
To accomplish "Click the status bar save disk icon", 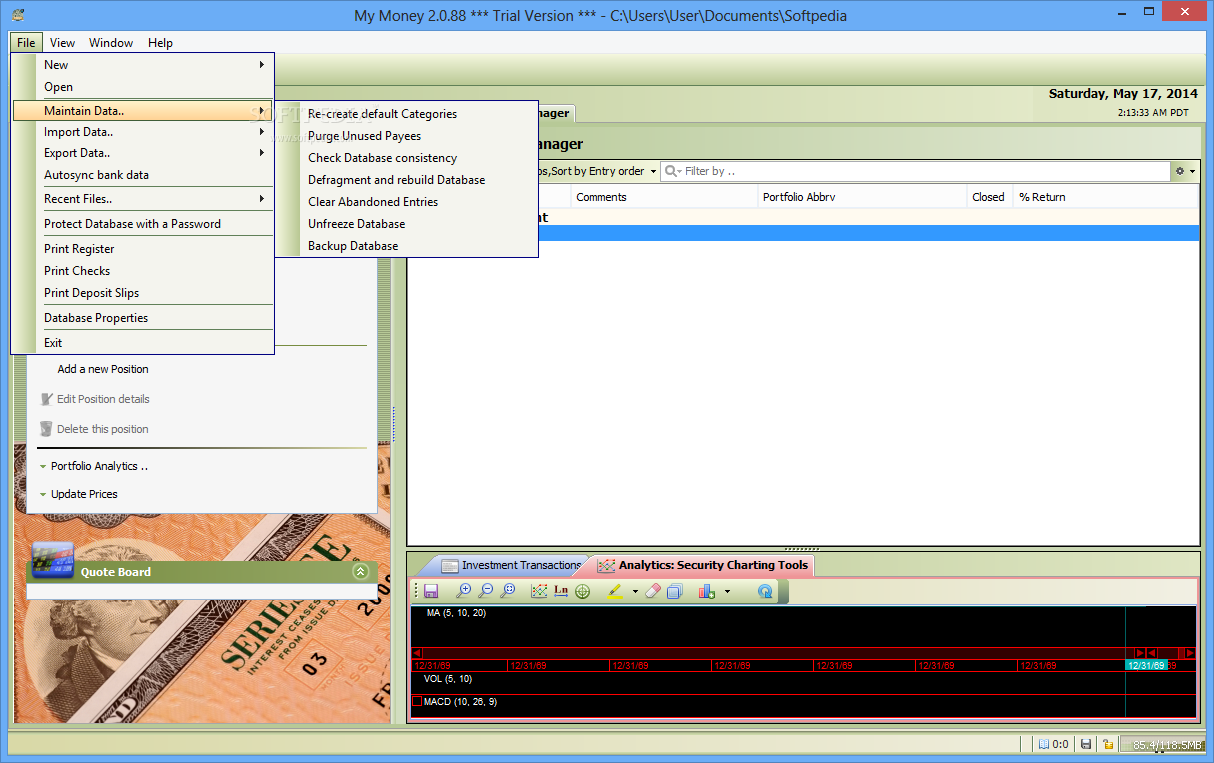I will point(1086,744).
